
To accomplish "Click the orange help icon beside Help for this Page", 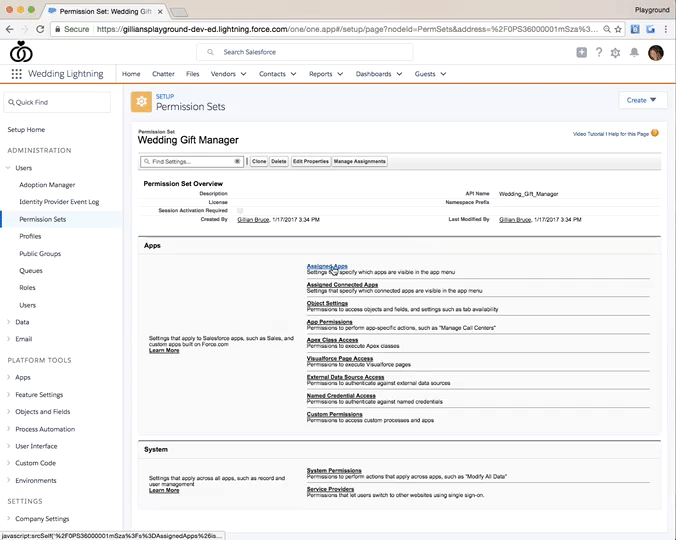I will point(654,133).
